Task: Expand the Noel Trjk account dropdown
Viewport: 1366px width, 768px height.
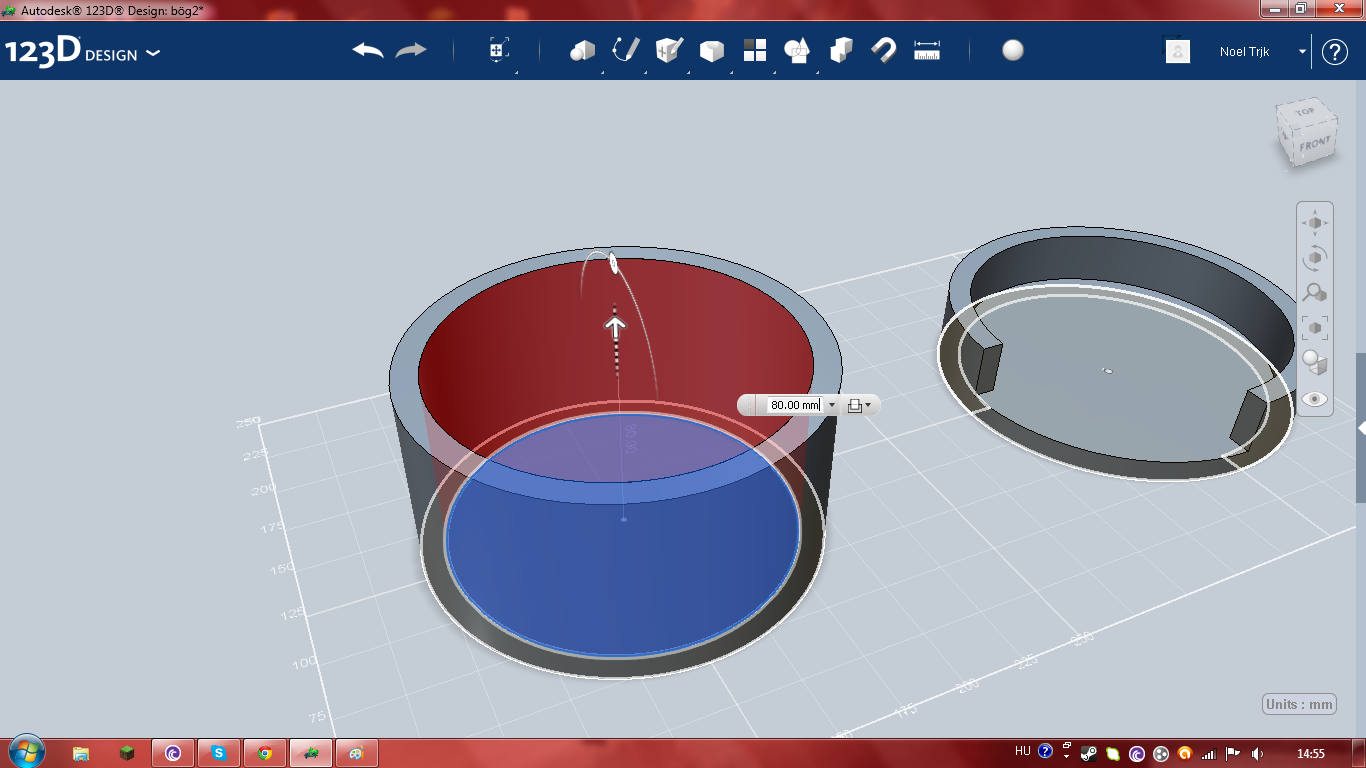Action: click(x=1302, y=51)
